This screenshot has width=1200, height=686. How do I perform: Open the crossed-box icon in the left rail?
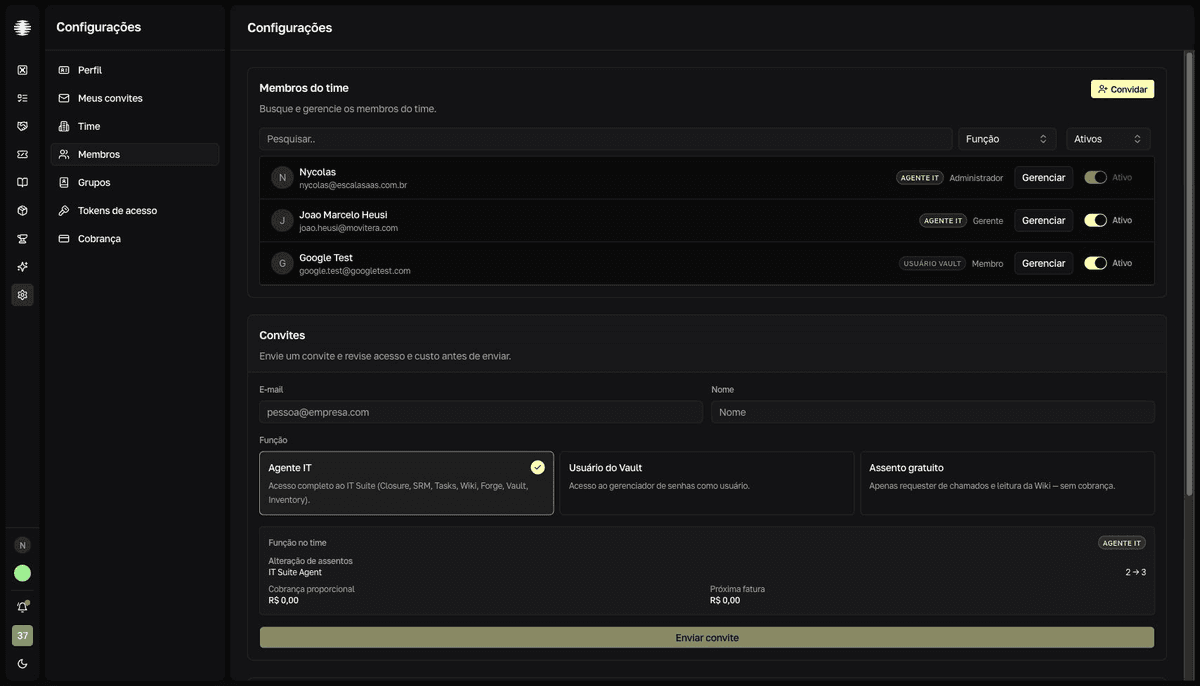22,70
